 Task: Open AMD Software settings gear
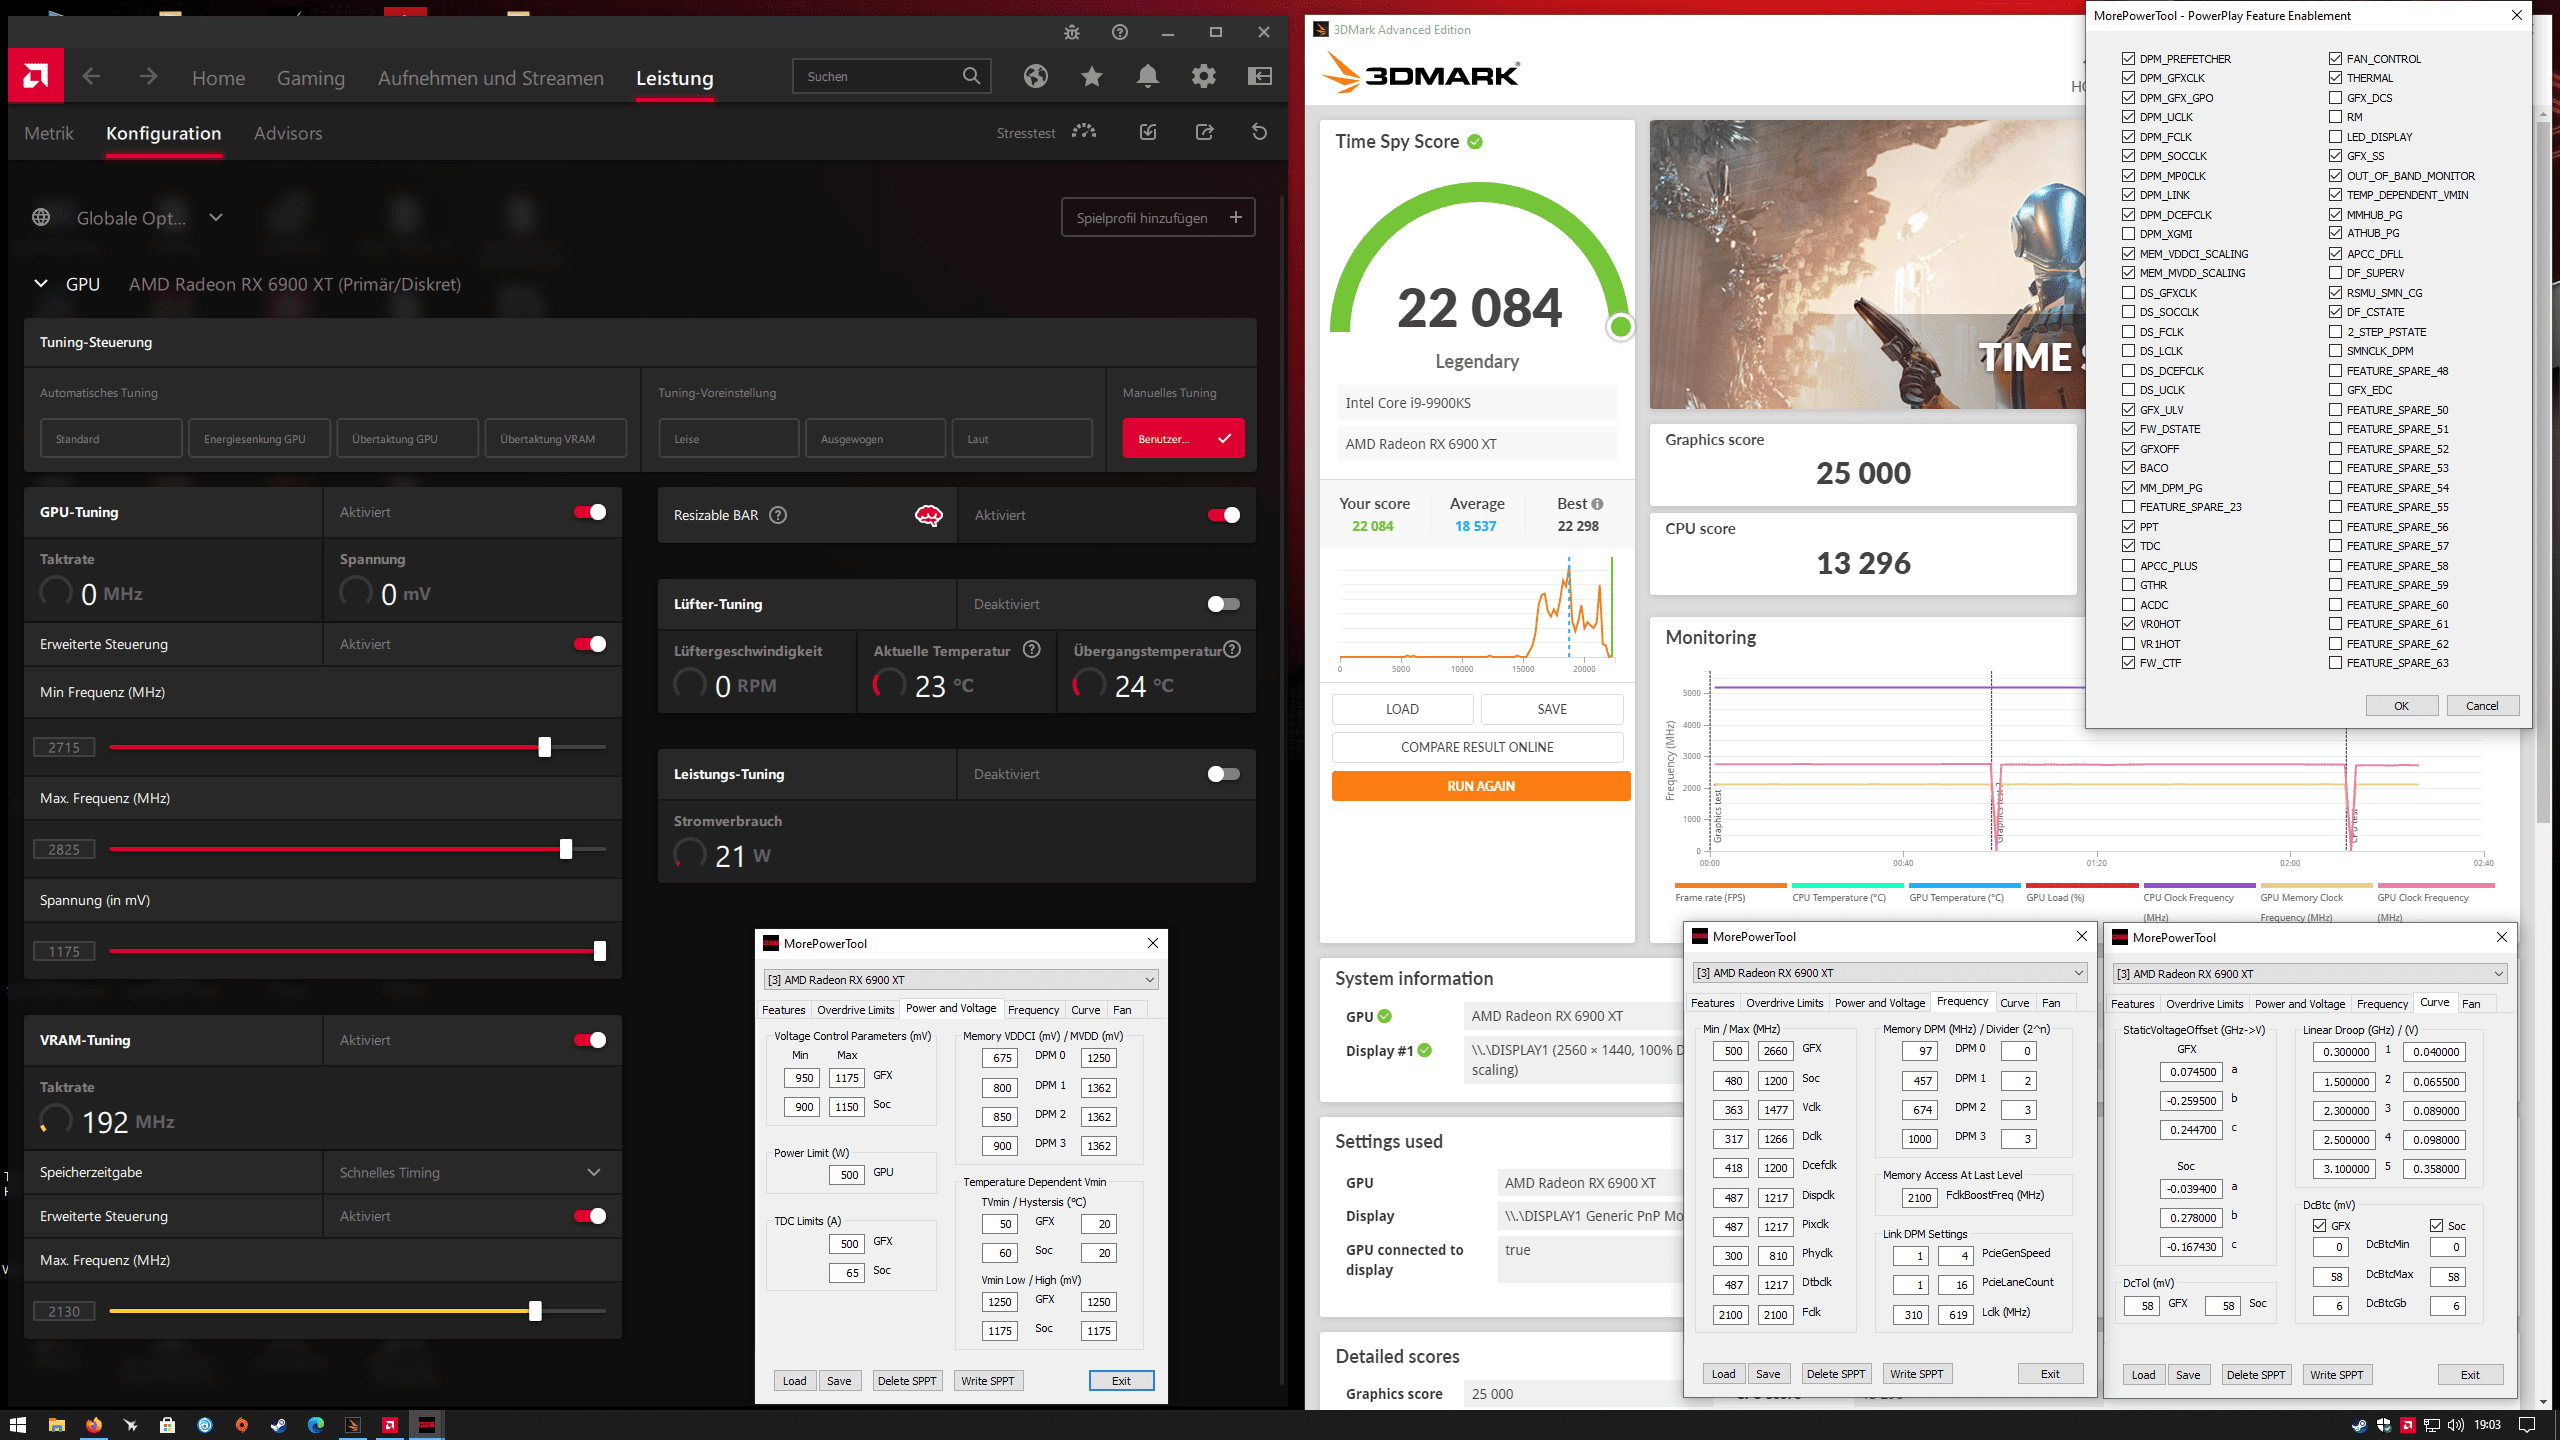[1204, 76]
